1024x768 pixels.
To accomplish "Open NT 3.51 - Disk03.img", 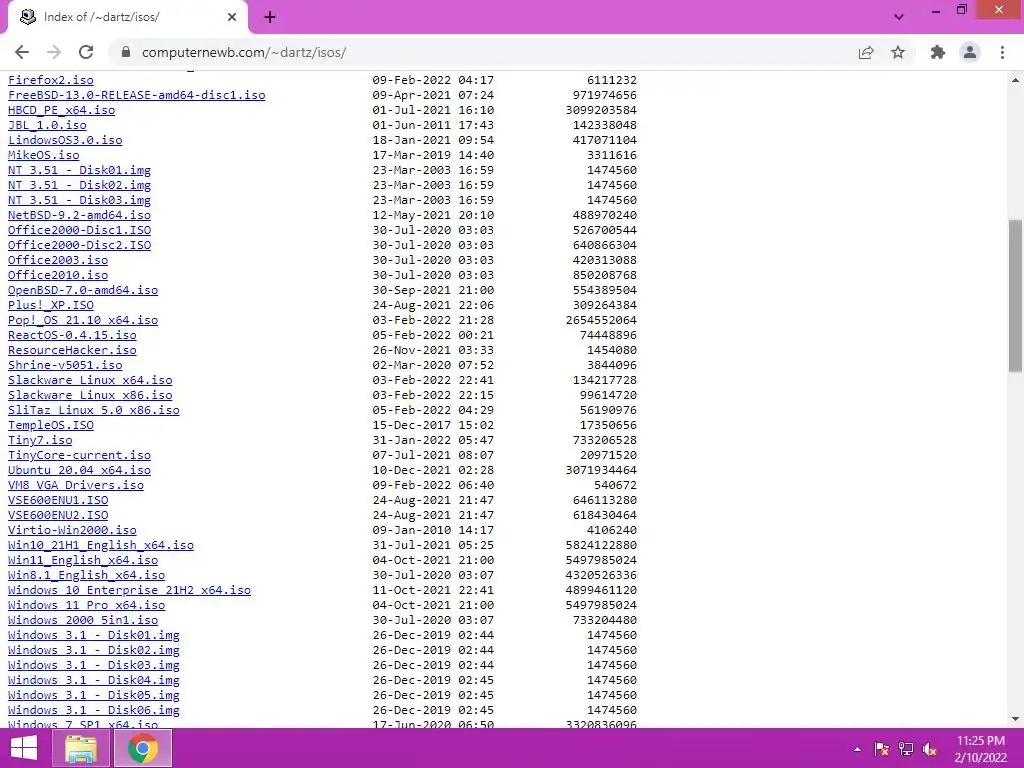I will coord(80,200).
